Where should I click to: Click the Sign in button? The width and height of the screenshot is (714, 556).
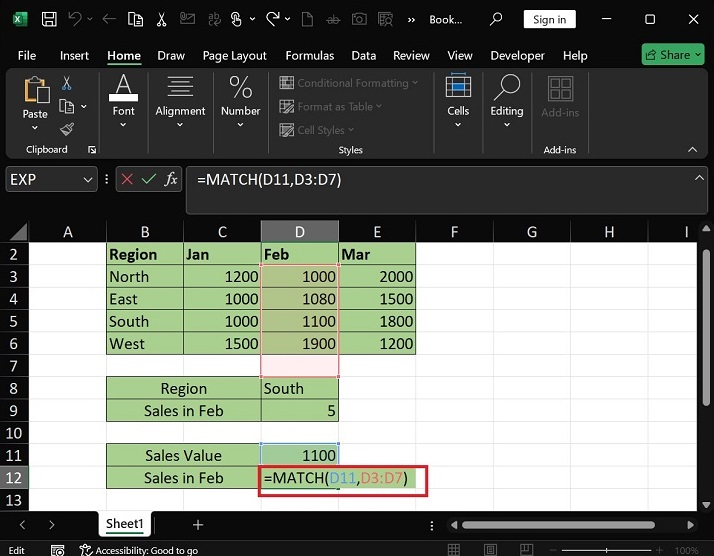click(x=550, y=19)
